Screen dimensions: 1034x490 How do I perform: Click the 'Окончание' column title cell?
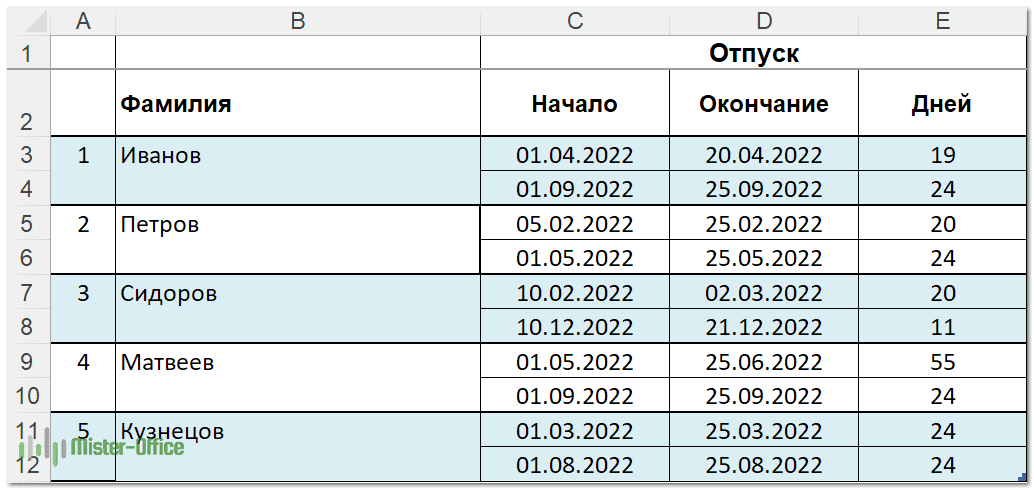click(x=763, y=103)
